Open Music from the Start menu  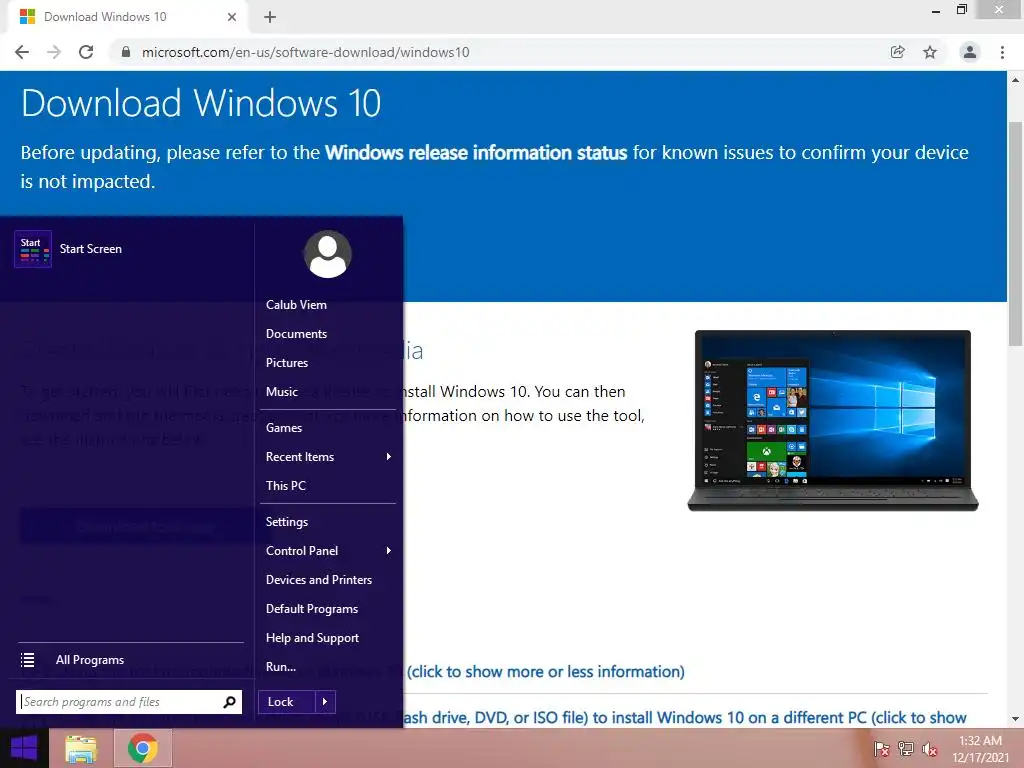[x=281, y=392]
